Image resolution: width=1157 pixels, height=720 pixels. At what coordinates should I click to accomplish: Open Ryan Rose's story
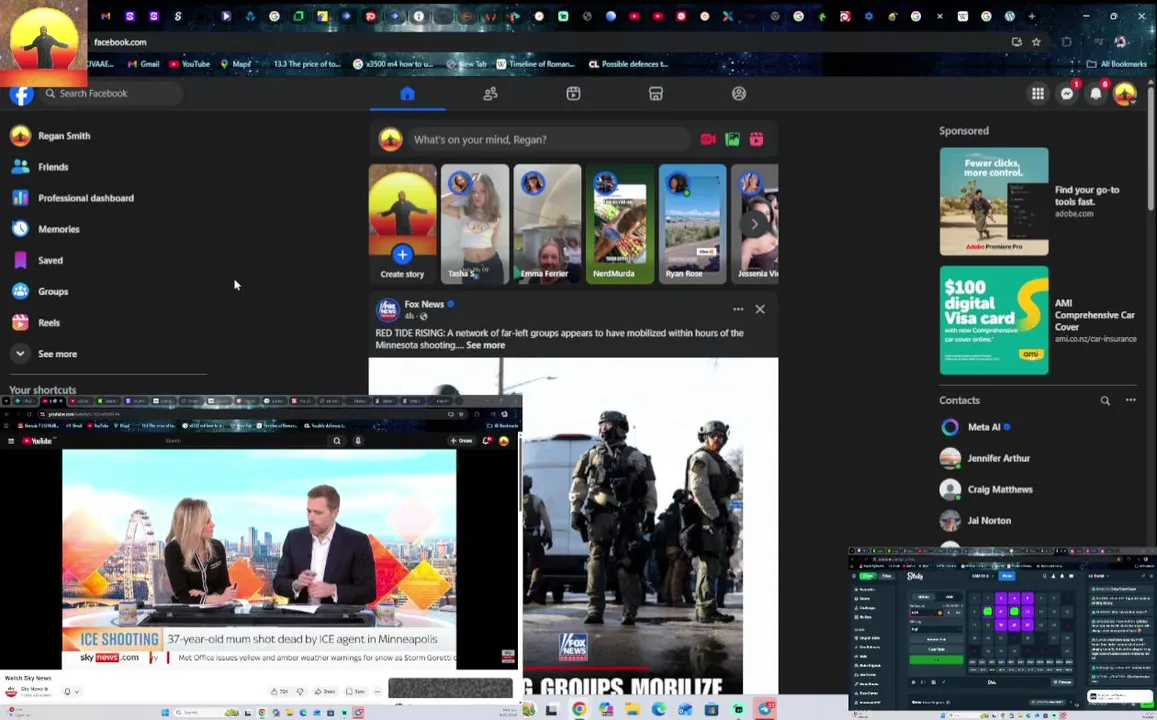point(692,224)
